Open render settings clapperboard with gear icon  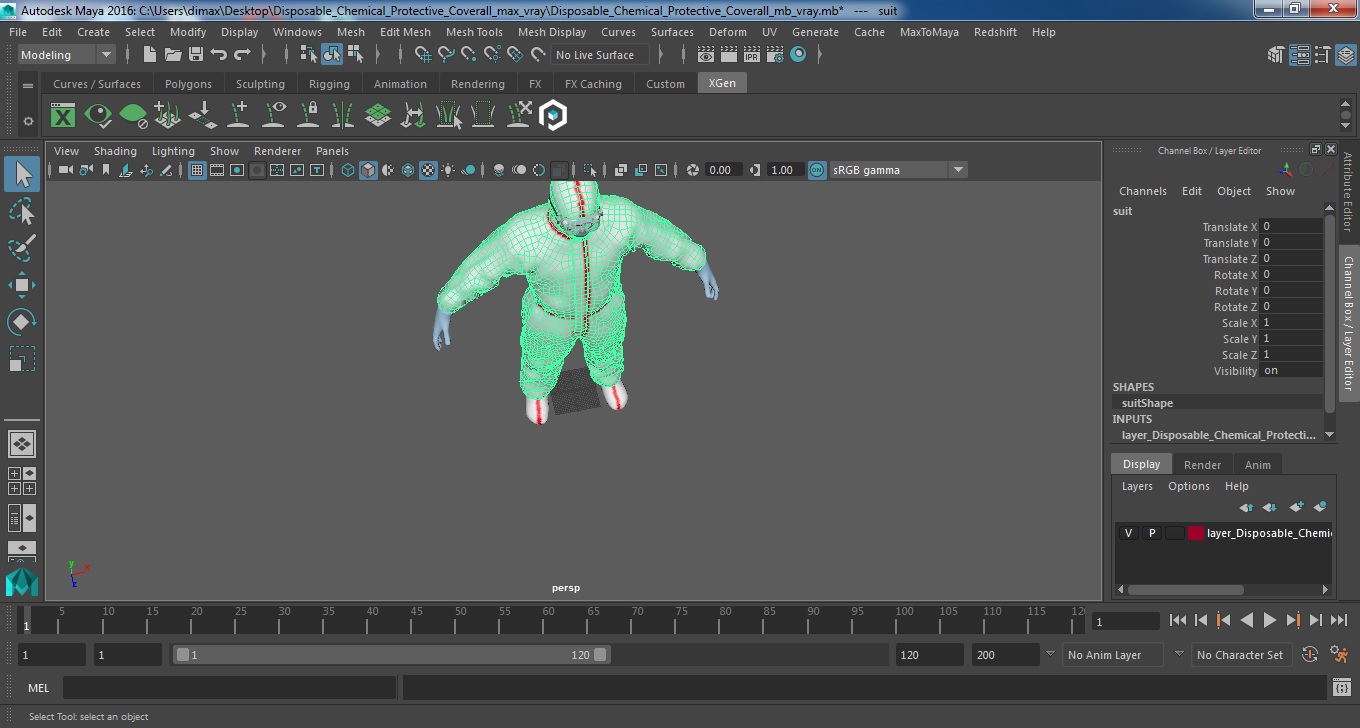point(775,55)
